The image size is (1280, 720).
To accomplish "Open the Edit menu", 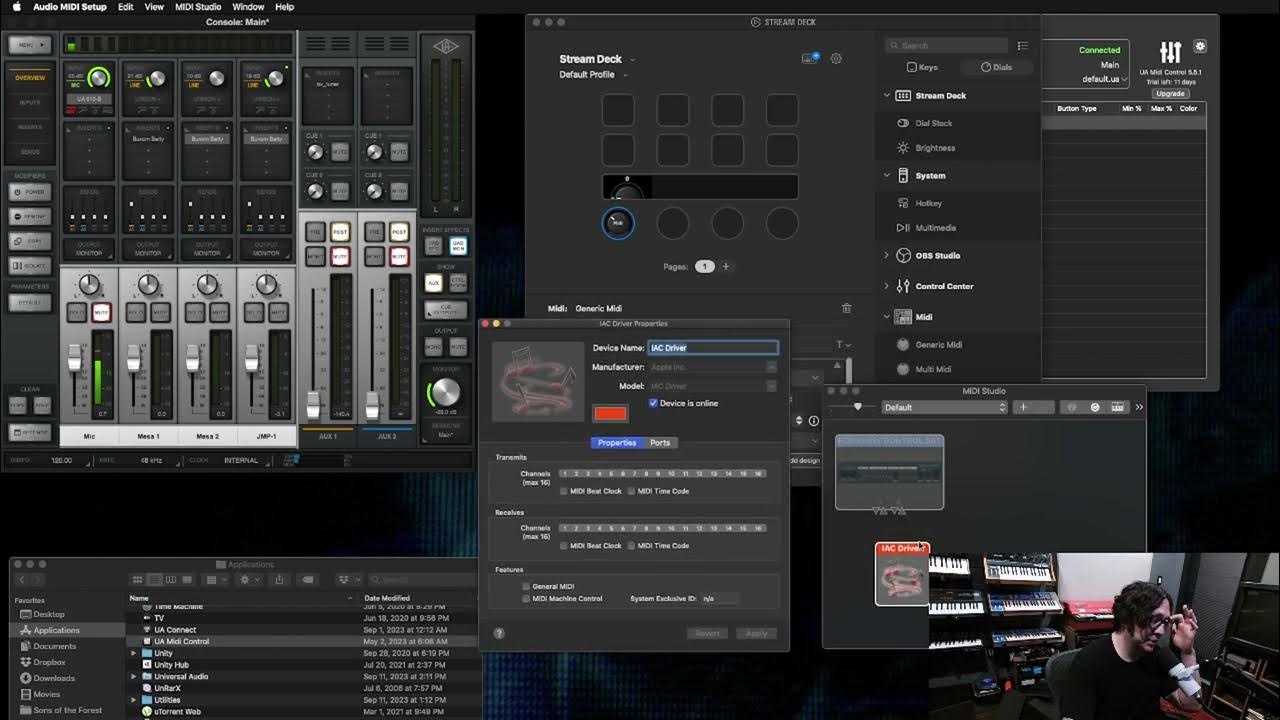I will tap(125, 7).
